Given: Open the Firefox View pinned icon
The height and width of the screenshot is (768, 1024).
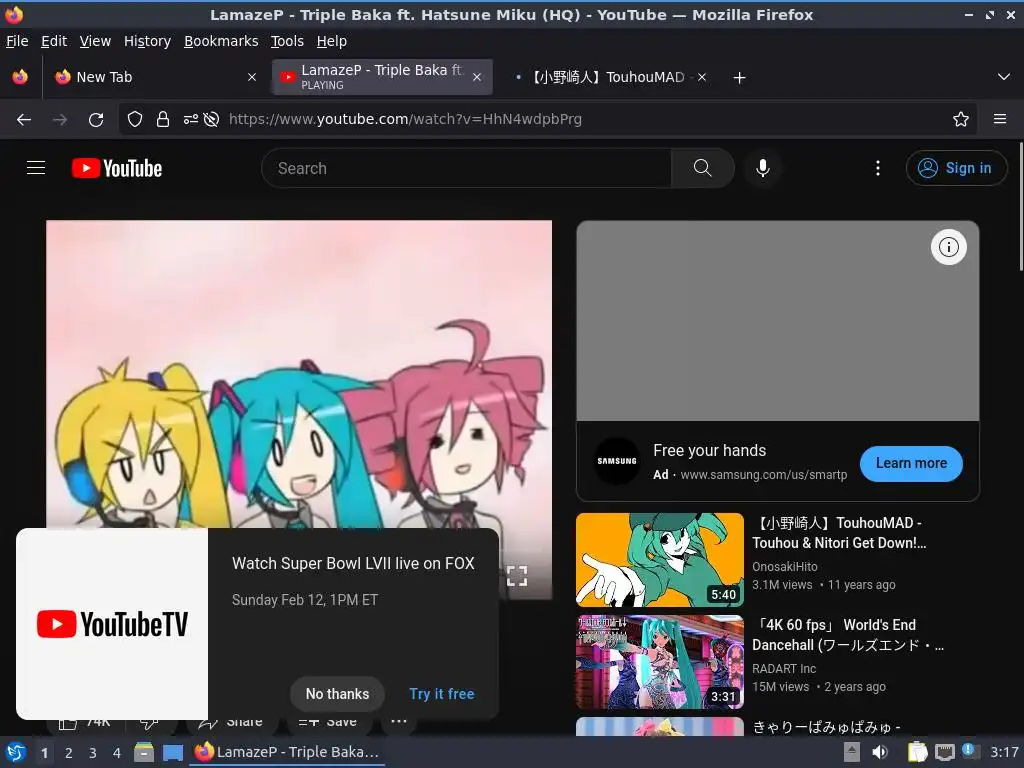Looking at the screenshot, I should [x=20, y=77].
